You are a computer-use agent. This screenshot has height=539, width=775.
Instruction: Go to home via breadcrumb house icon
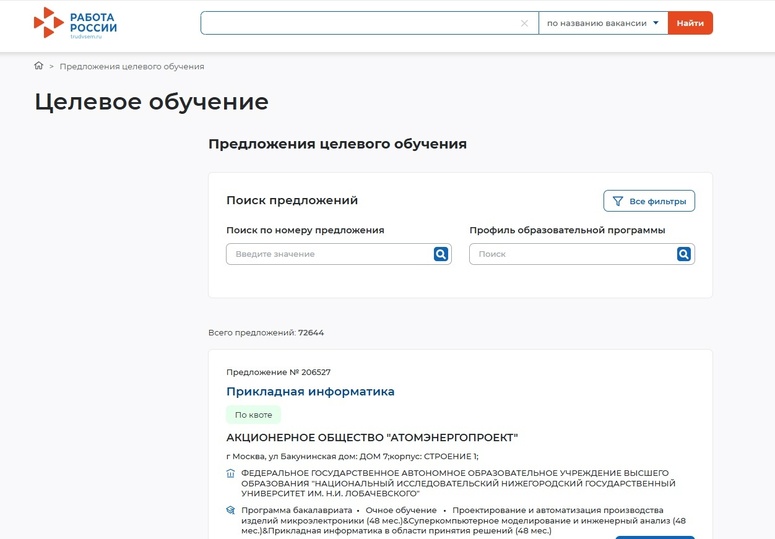39,66
